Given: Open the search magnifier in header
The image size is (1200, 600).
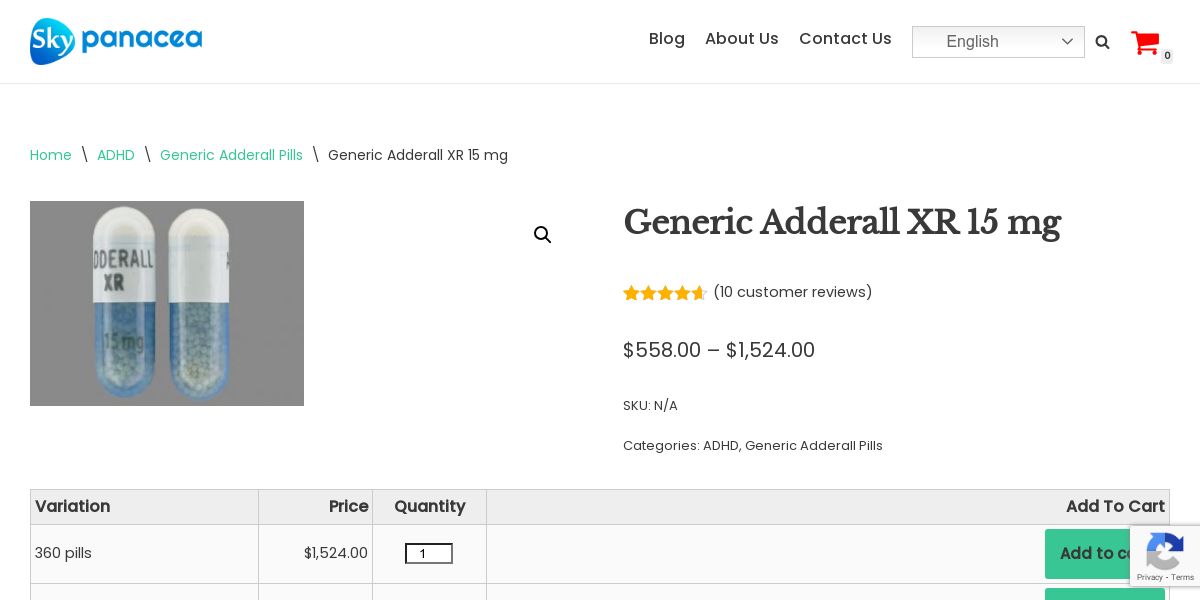Looking at the screenshot, I should pos(1102,42).
